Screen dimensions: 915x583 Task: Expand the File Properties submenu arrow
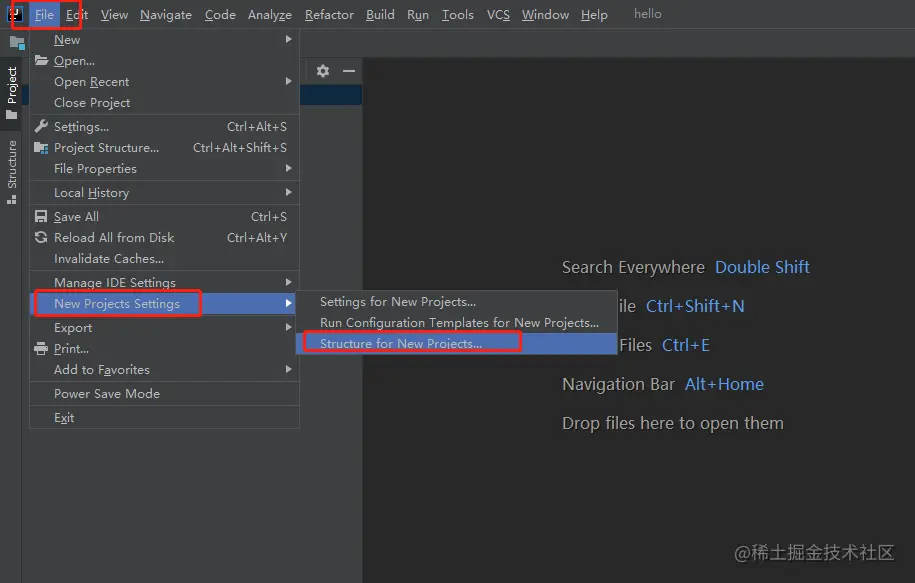click(x=288, y=168)
